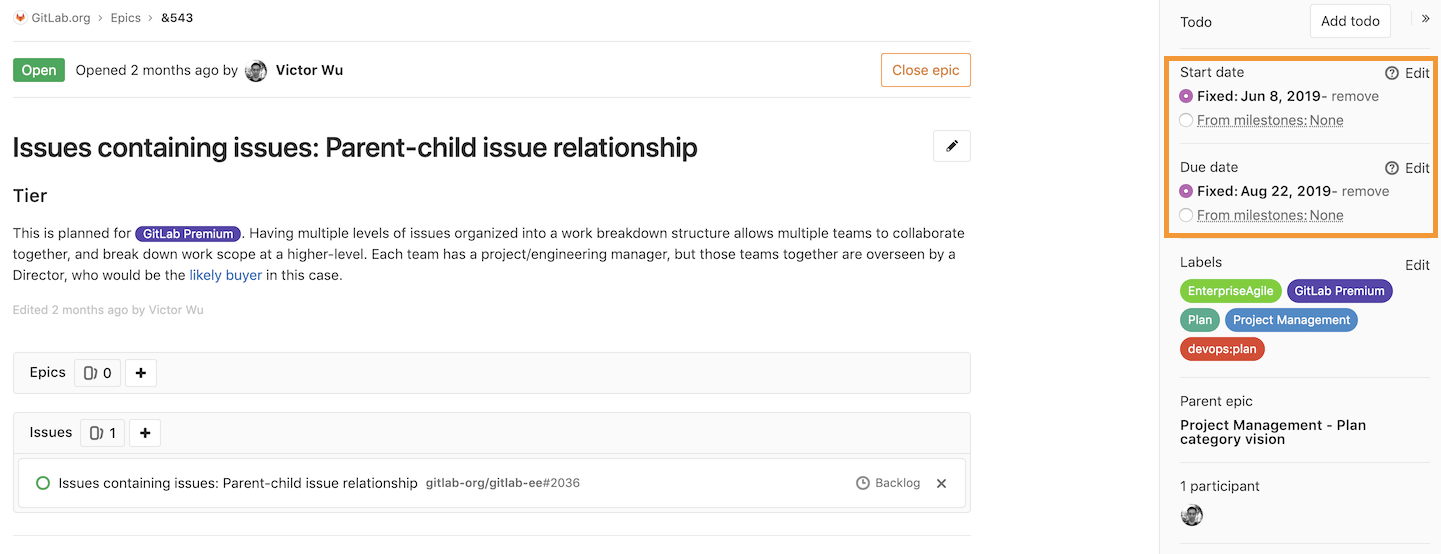1441x554 pixels.
Task: Open Labels Edit dropdown
Action: tap(1417, 265)
